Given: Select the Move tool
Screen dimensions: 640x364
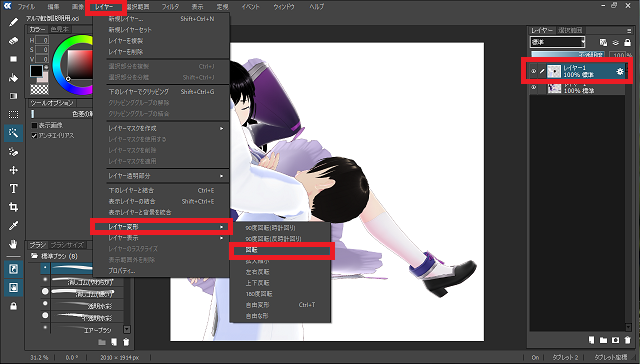Looking at the screenshot, I should [x=13, y=170].
